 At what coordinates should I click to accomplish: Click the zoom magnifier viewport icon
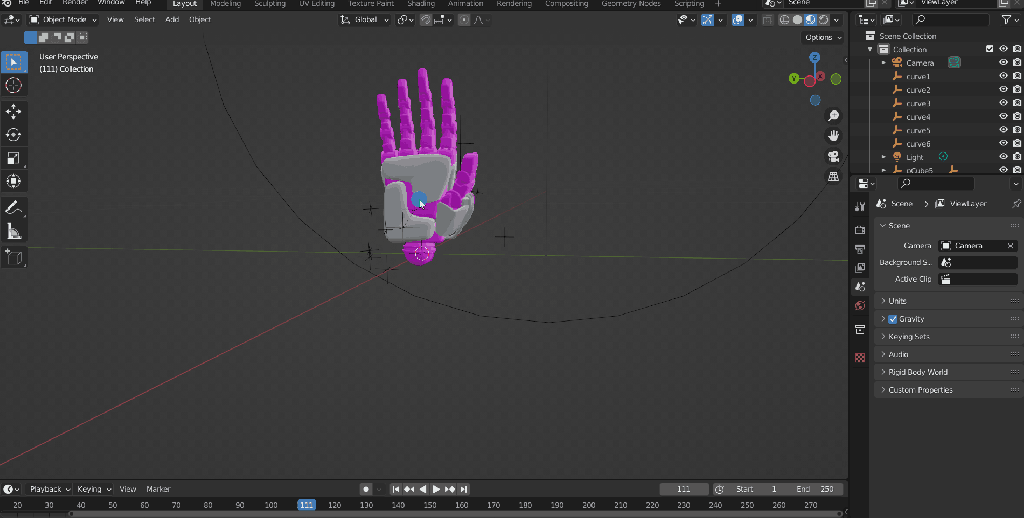click(x=833, y=116)
